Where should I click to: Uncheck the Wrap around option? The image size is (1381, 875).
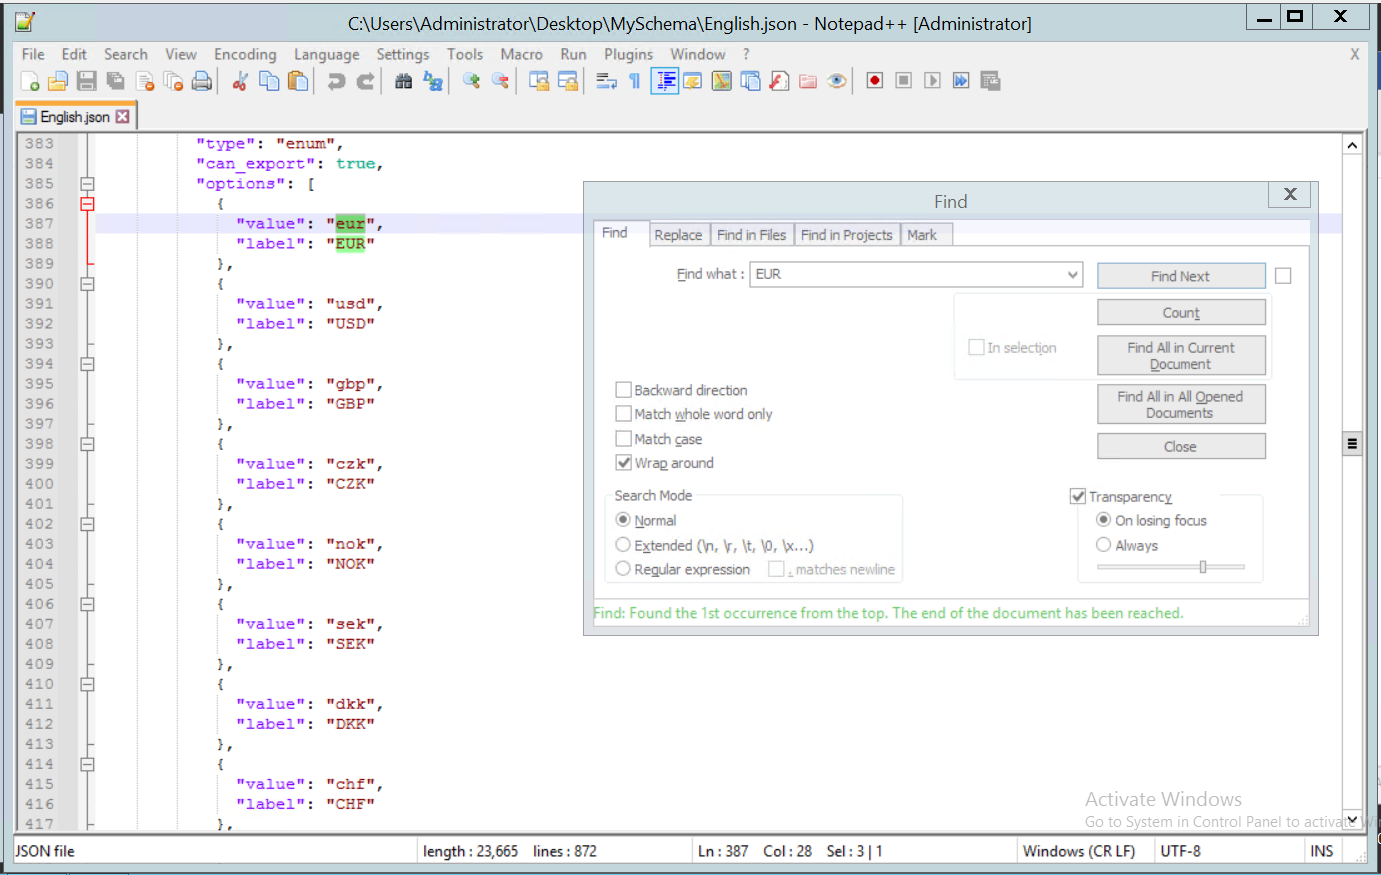coord(623,463)
